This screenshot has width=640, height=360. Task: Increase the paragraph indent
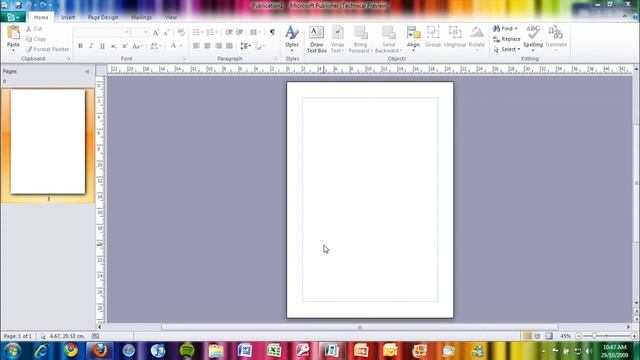(x=240, y=32)
